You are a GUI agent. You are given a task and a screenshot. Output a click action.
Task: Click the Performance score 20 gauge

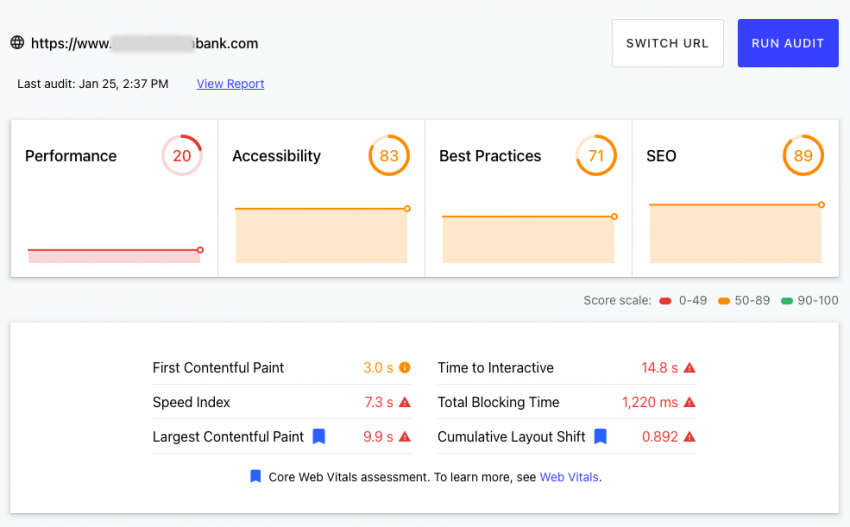tap(182, 156)
